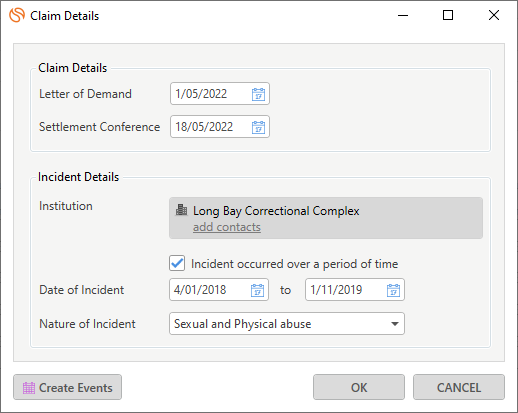The height and width of the screenshot is (413, 518).
Task: Select the Long Bay Correctional Complex institution card
Action: (x=326, y=218)
